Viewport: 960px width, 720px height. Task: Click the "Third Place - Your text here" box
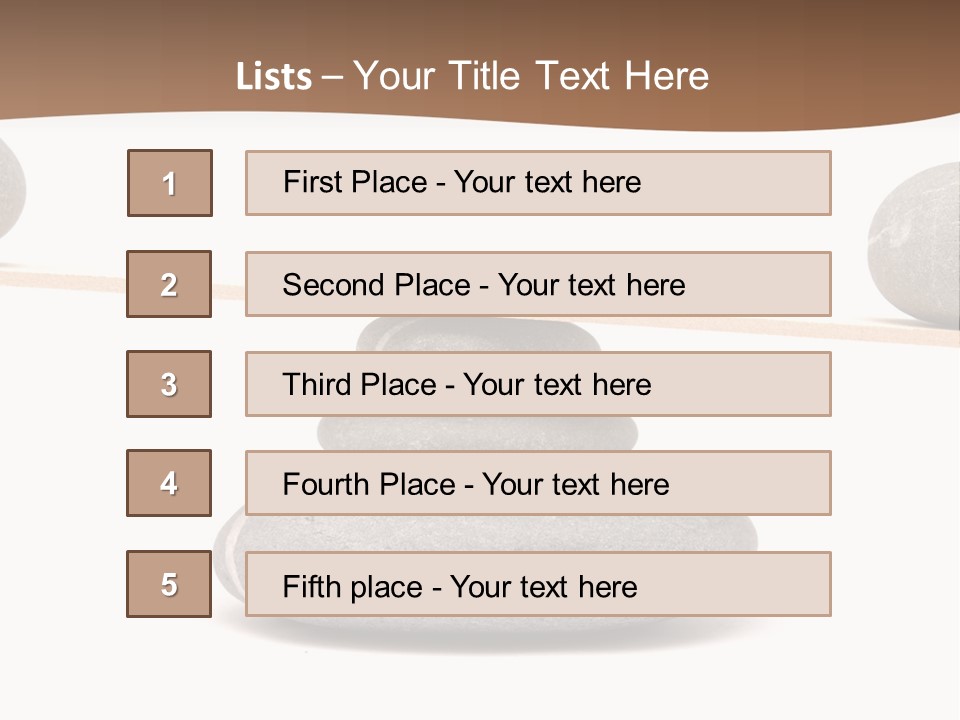(x=538, y=384)
